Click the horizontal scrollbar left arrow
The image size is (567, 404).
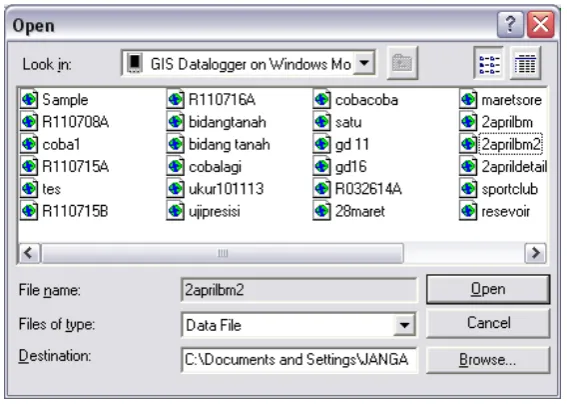pyautogui.click(x=29, y=253)
